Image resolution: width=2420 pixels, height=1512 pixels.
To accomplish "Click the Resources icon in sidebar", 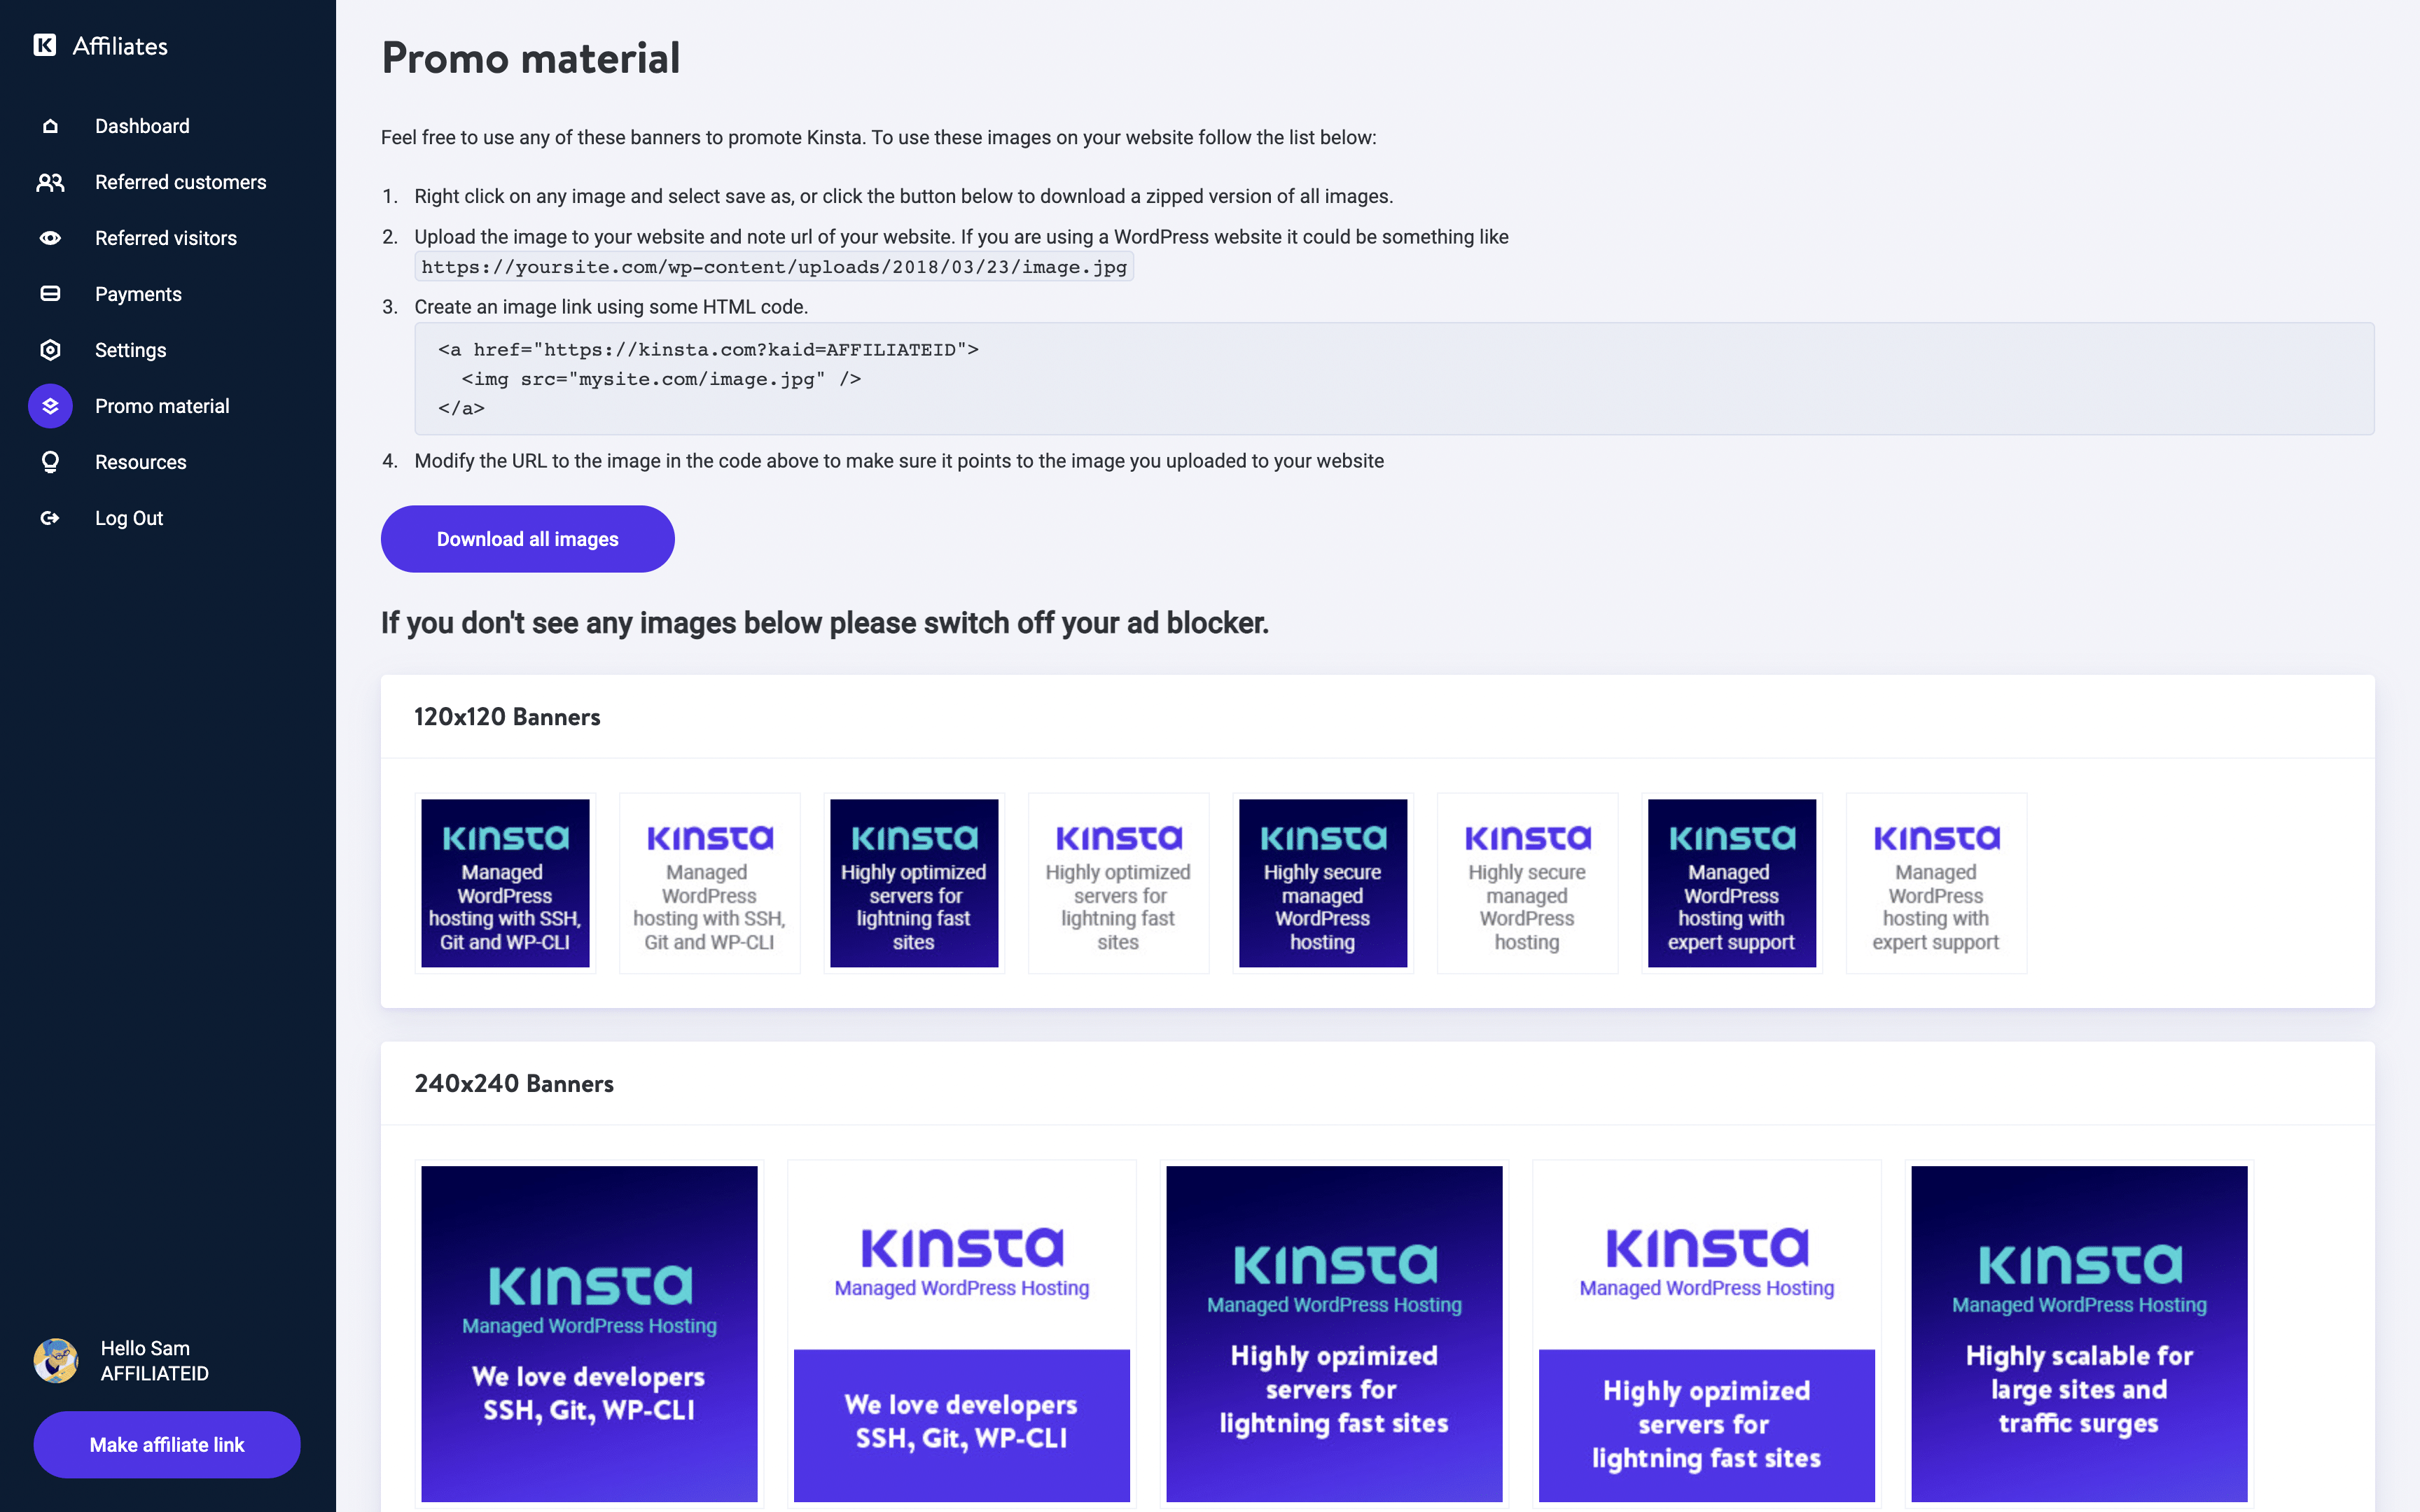I will 49,461.
